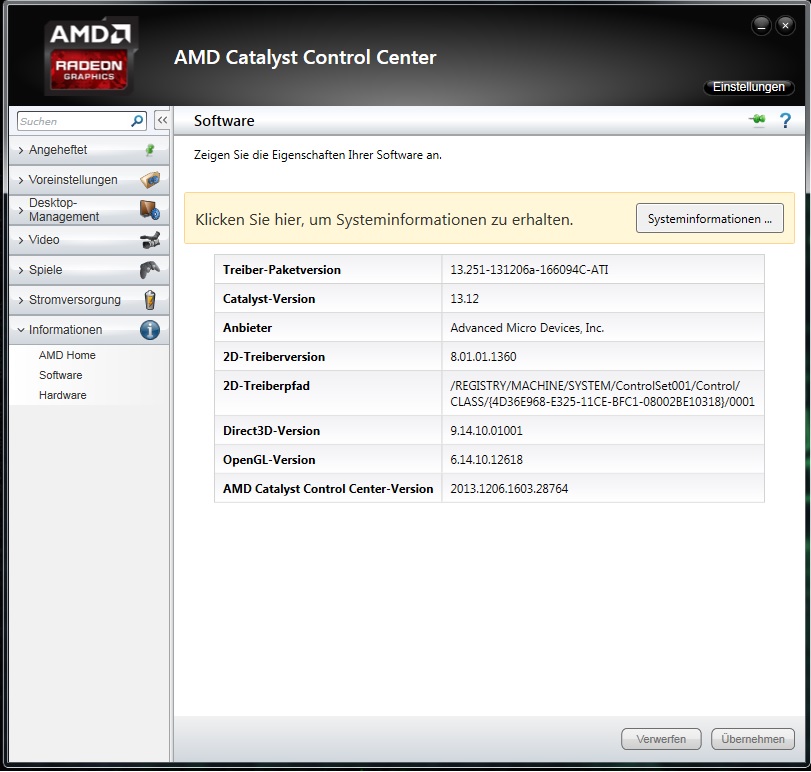Image resolution: width=811 pixels, height=772 pixels.
Task: Click the 2D-Treiberpfad label
Action: click(x=266, y=386)
